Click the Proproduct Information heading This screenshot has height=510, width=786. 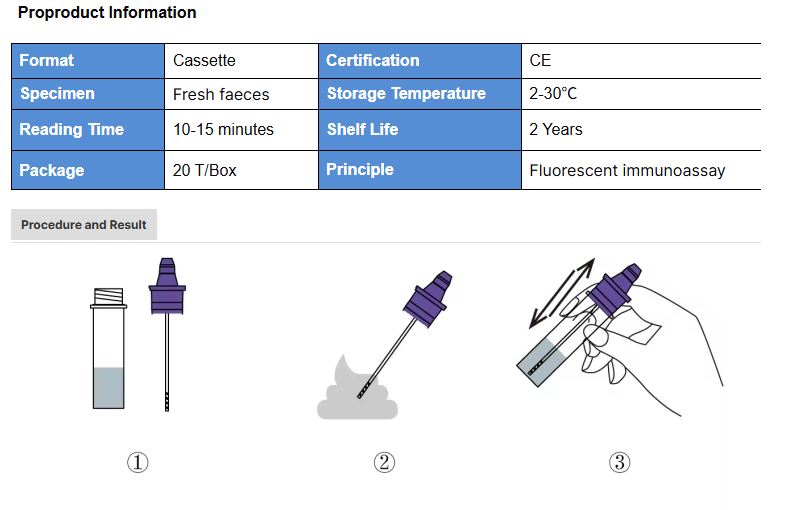coord(107,13)
